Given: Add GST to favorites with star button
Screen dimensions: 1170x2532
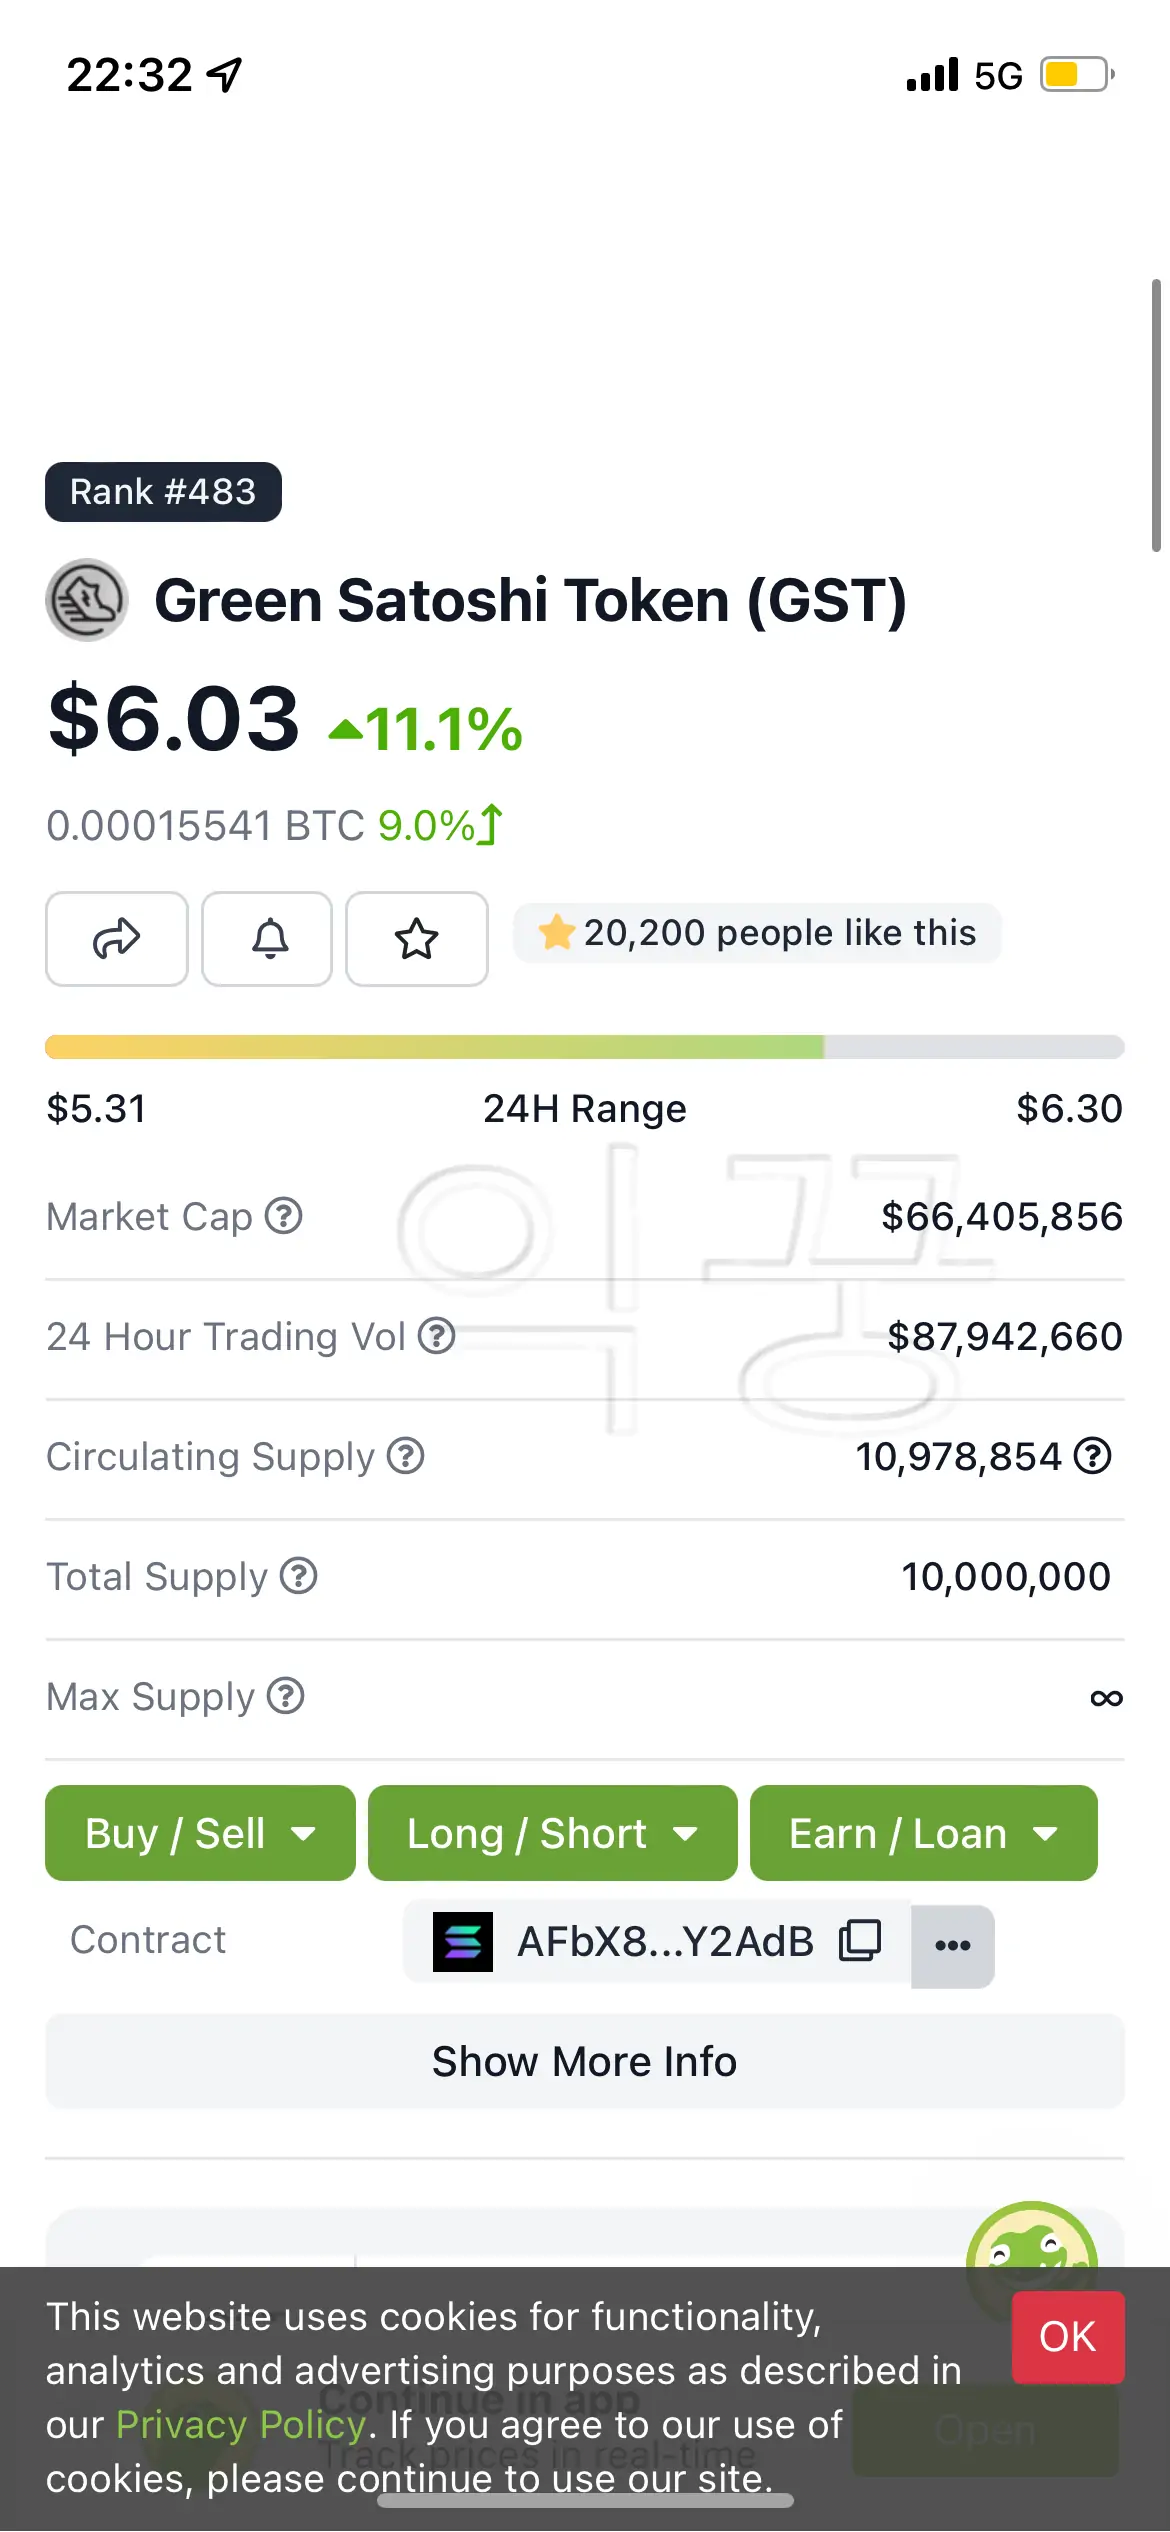Looking at the screenshot, I should tap(417, 939).
